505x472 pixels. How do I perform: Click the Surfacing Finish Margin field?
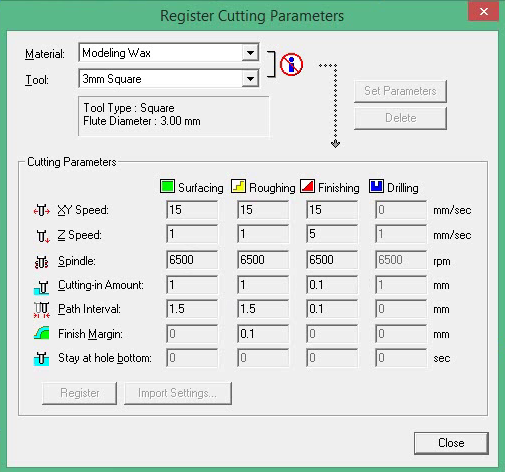click(x=192, y=334)
